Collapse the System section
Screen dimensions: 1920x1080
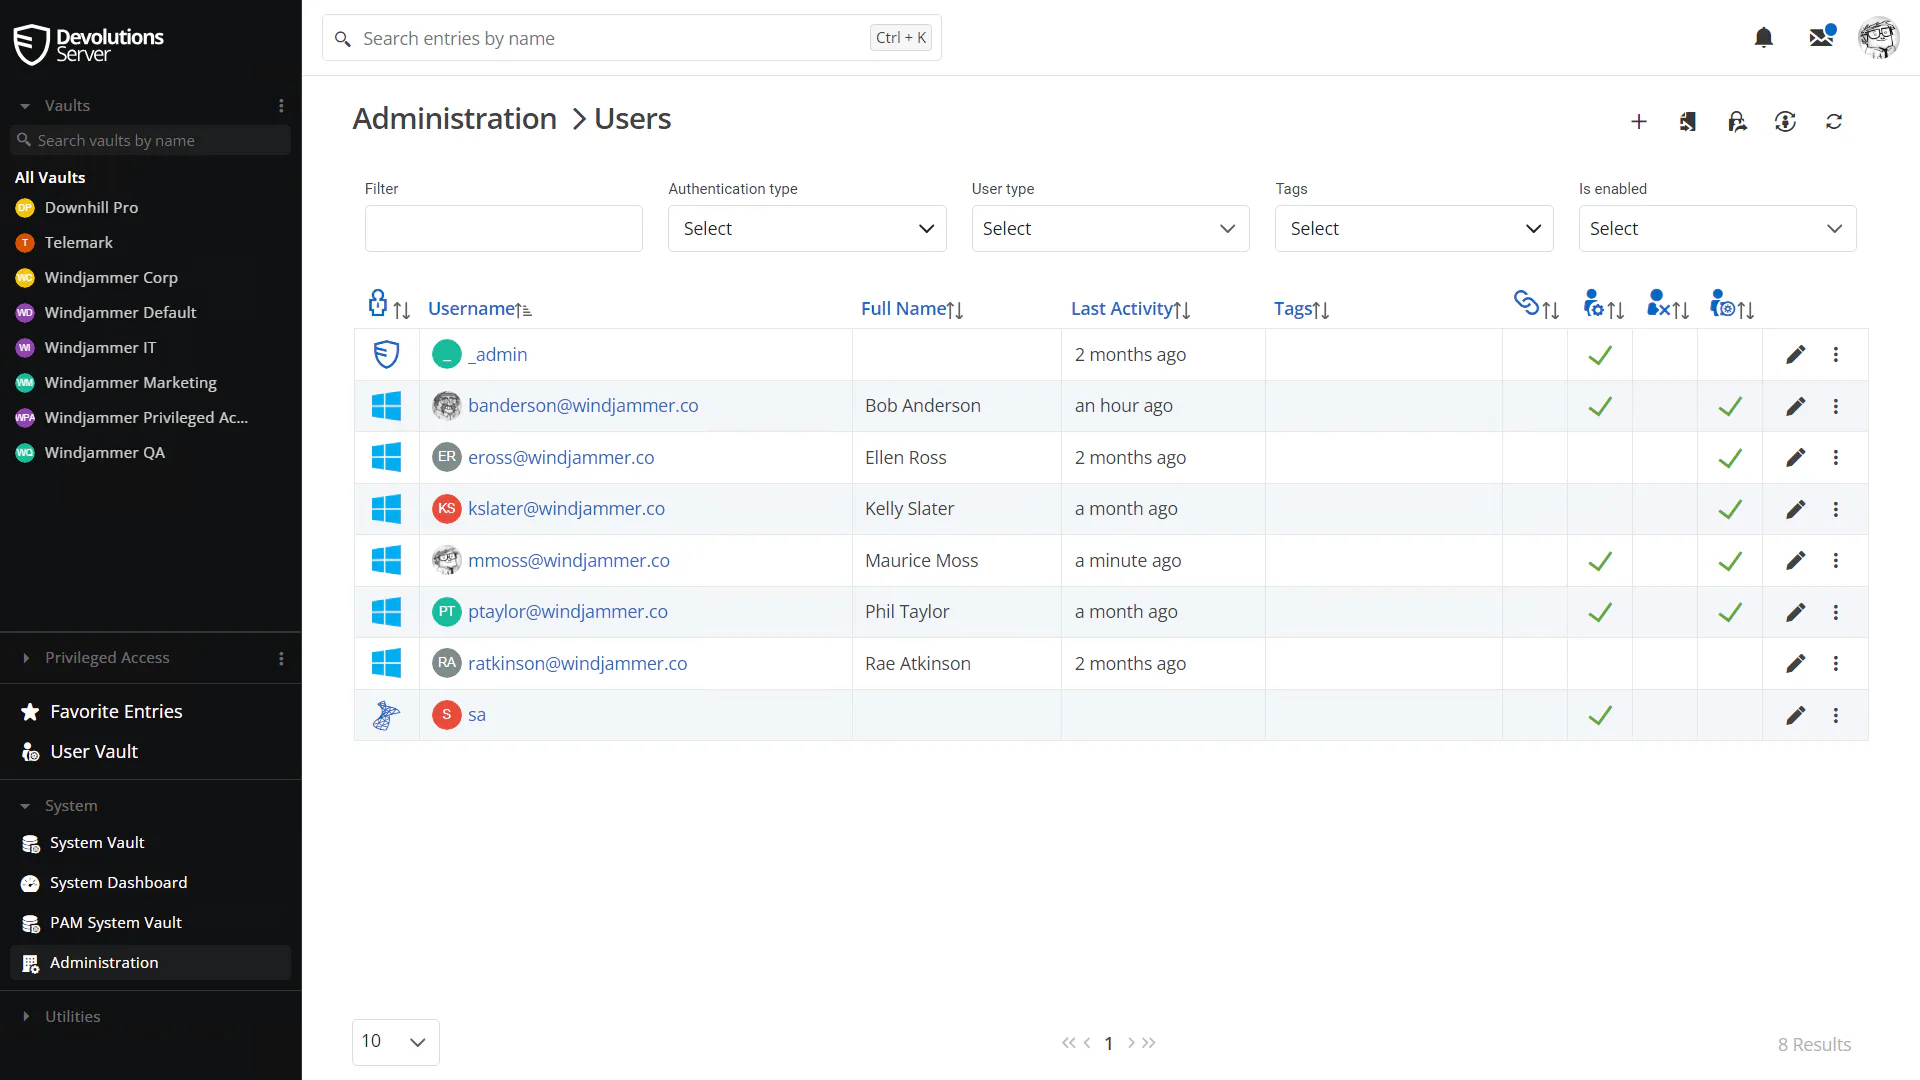tap(25, 806)
